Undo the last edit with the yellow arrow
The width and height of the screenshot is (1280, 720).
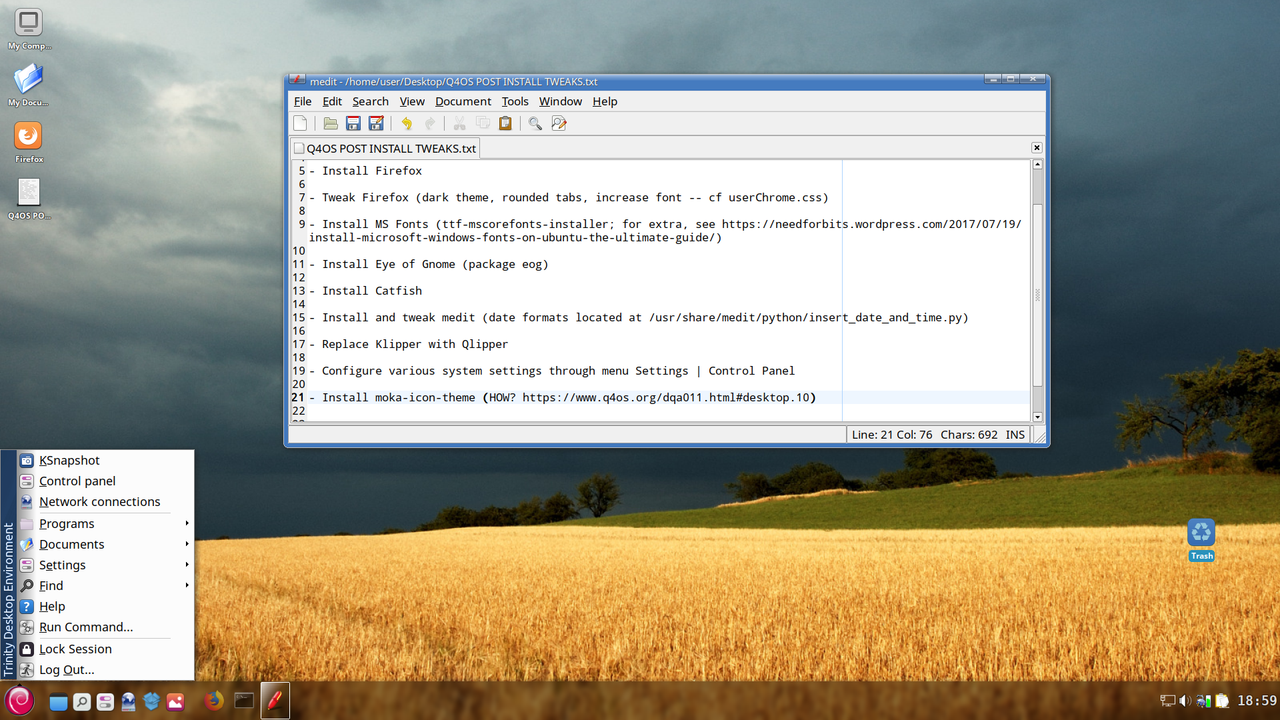pyautogui.click(x=406, y=123)
